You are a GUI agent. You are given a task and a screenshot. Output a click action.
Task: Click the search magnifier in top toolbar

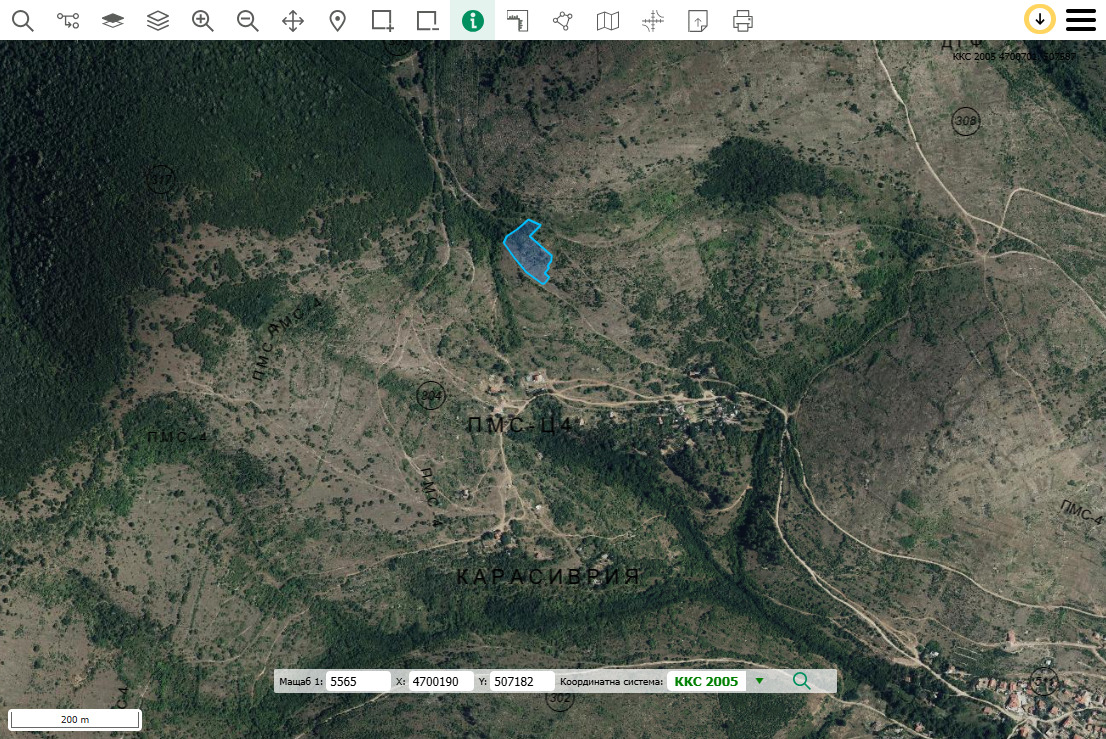pos(22,20)
